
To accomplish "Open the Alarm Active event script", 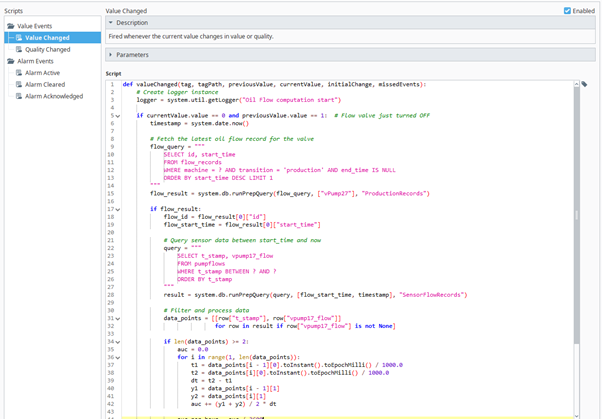I will pos(42,73).
